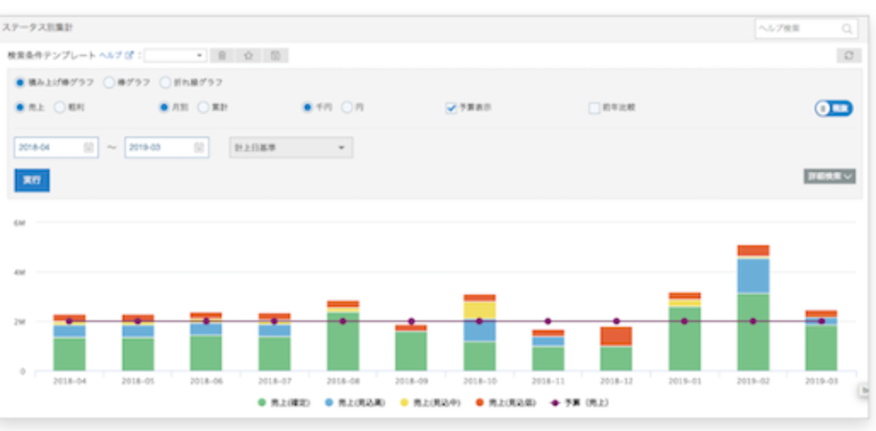Click the refresh icon button
876x431 pixels.
[848, 56]
